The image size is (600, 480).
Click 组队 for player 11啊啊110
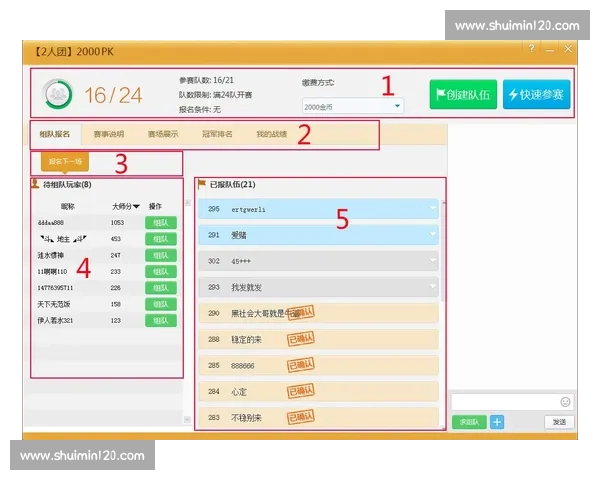point(161,271)
